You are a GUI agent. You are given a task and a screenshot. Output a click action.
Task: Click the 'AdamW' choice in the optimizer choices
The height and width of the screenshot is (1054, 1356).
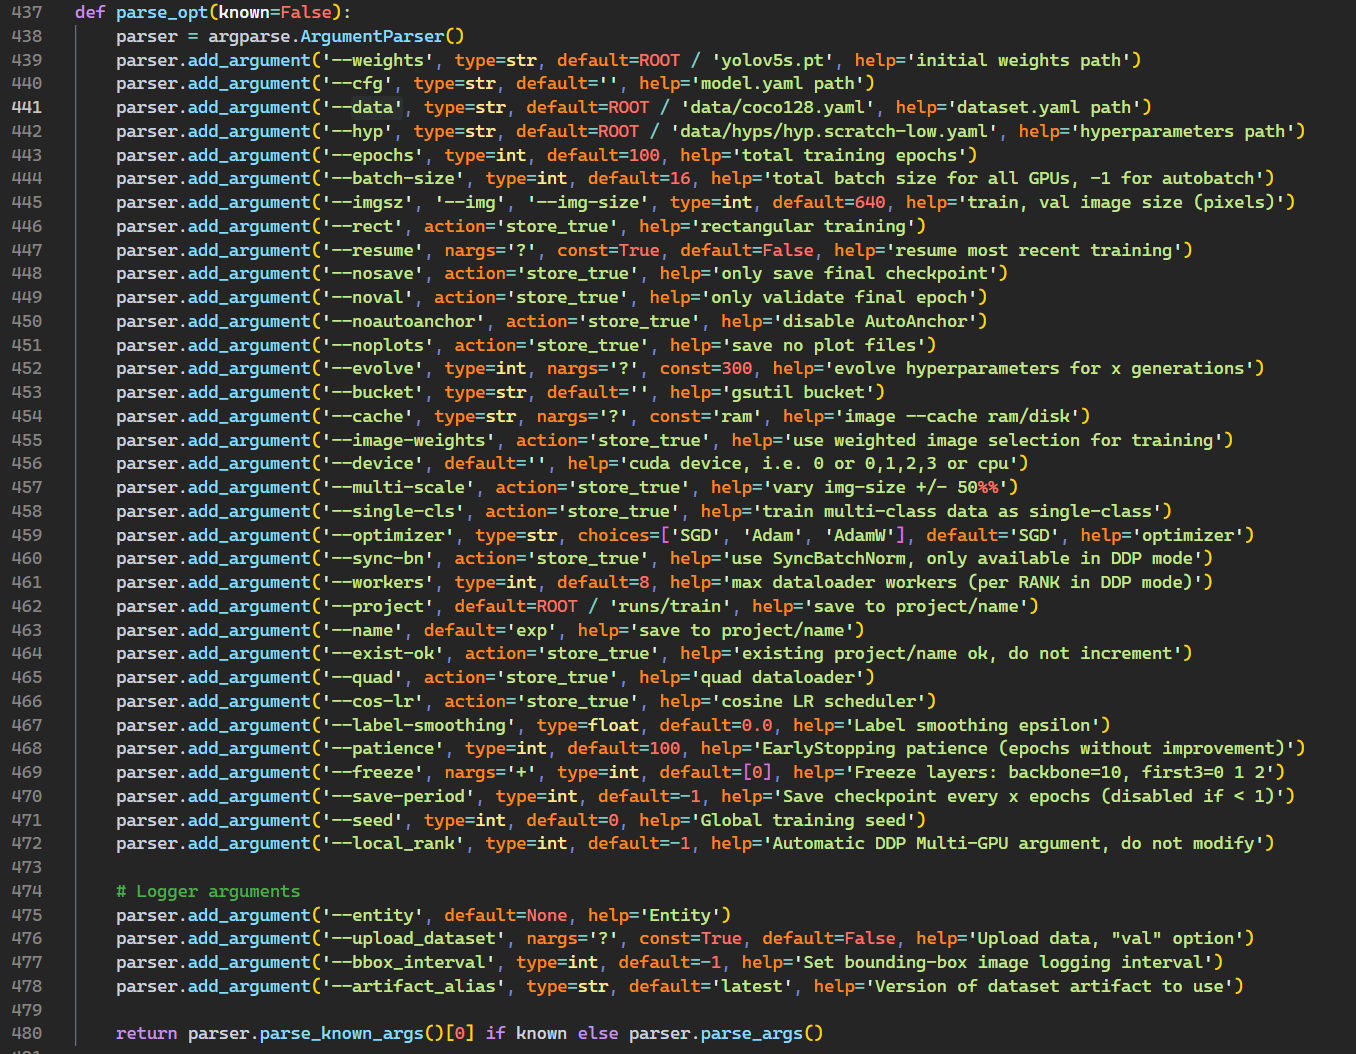pos(860,535)
